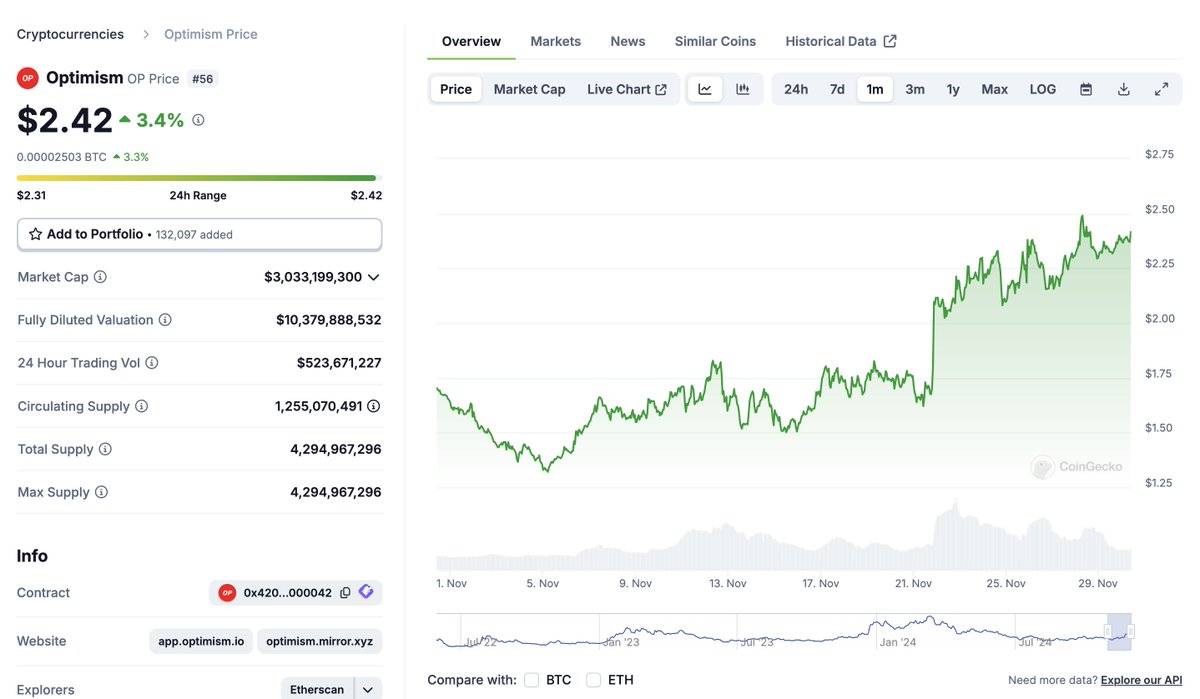Open Etherscan explorer link
The height and width of the screenshot is (699, 1200).
click(317, 690)
